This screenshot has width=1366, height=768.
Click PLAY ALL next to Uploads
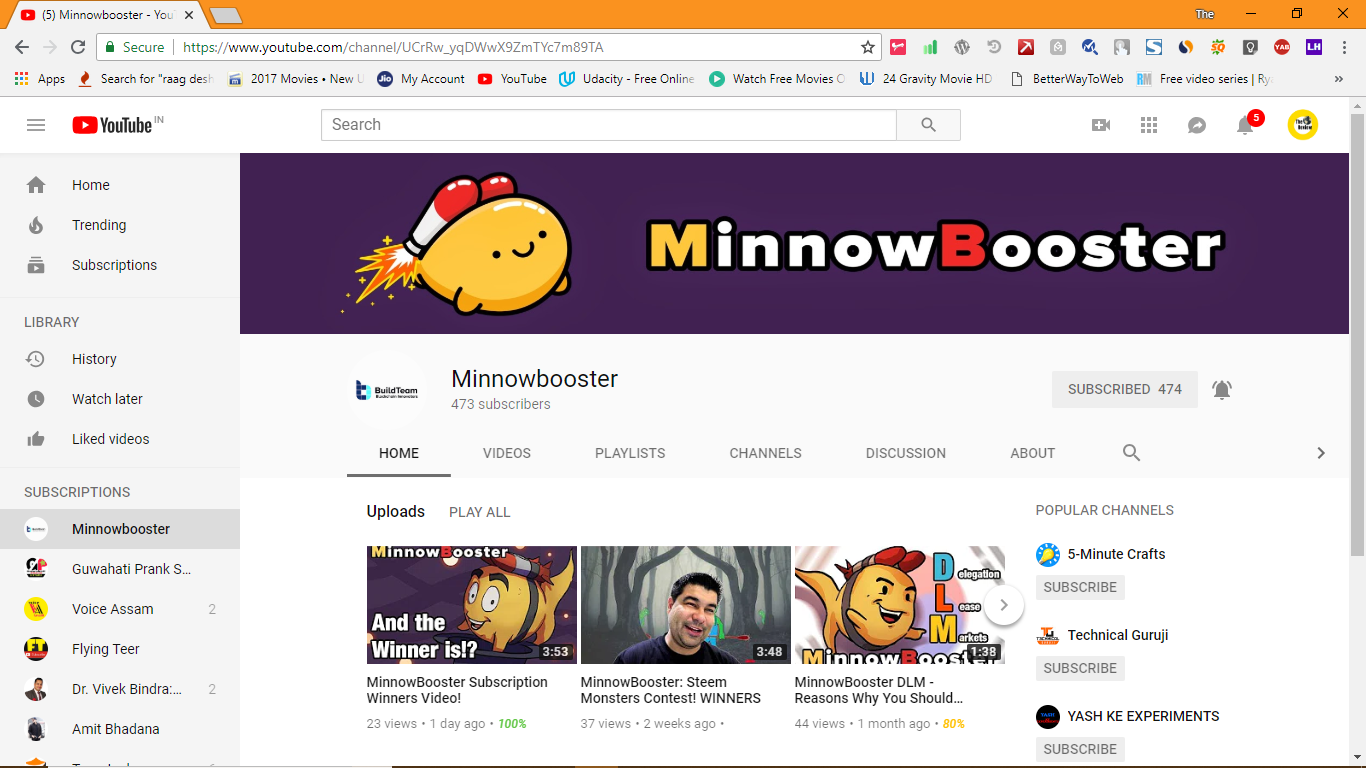point(480,512)
